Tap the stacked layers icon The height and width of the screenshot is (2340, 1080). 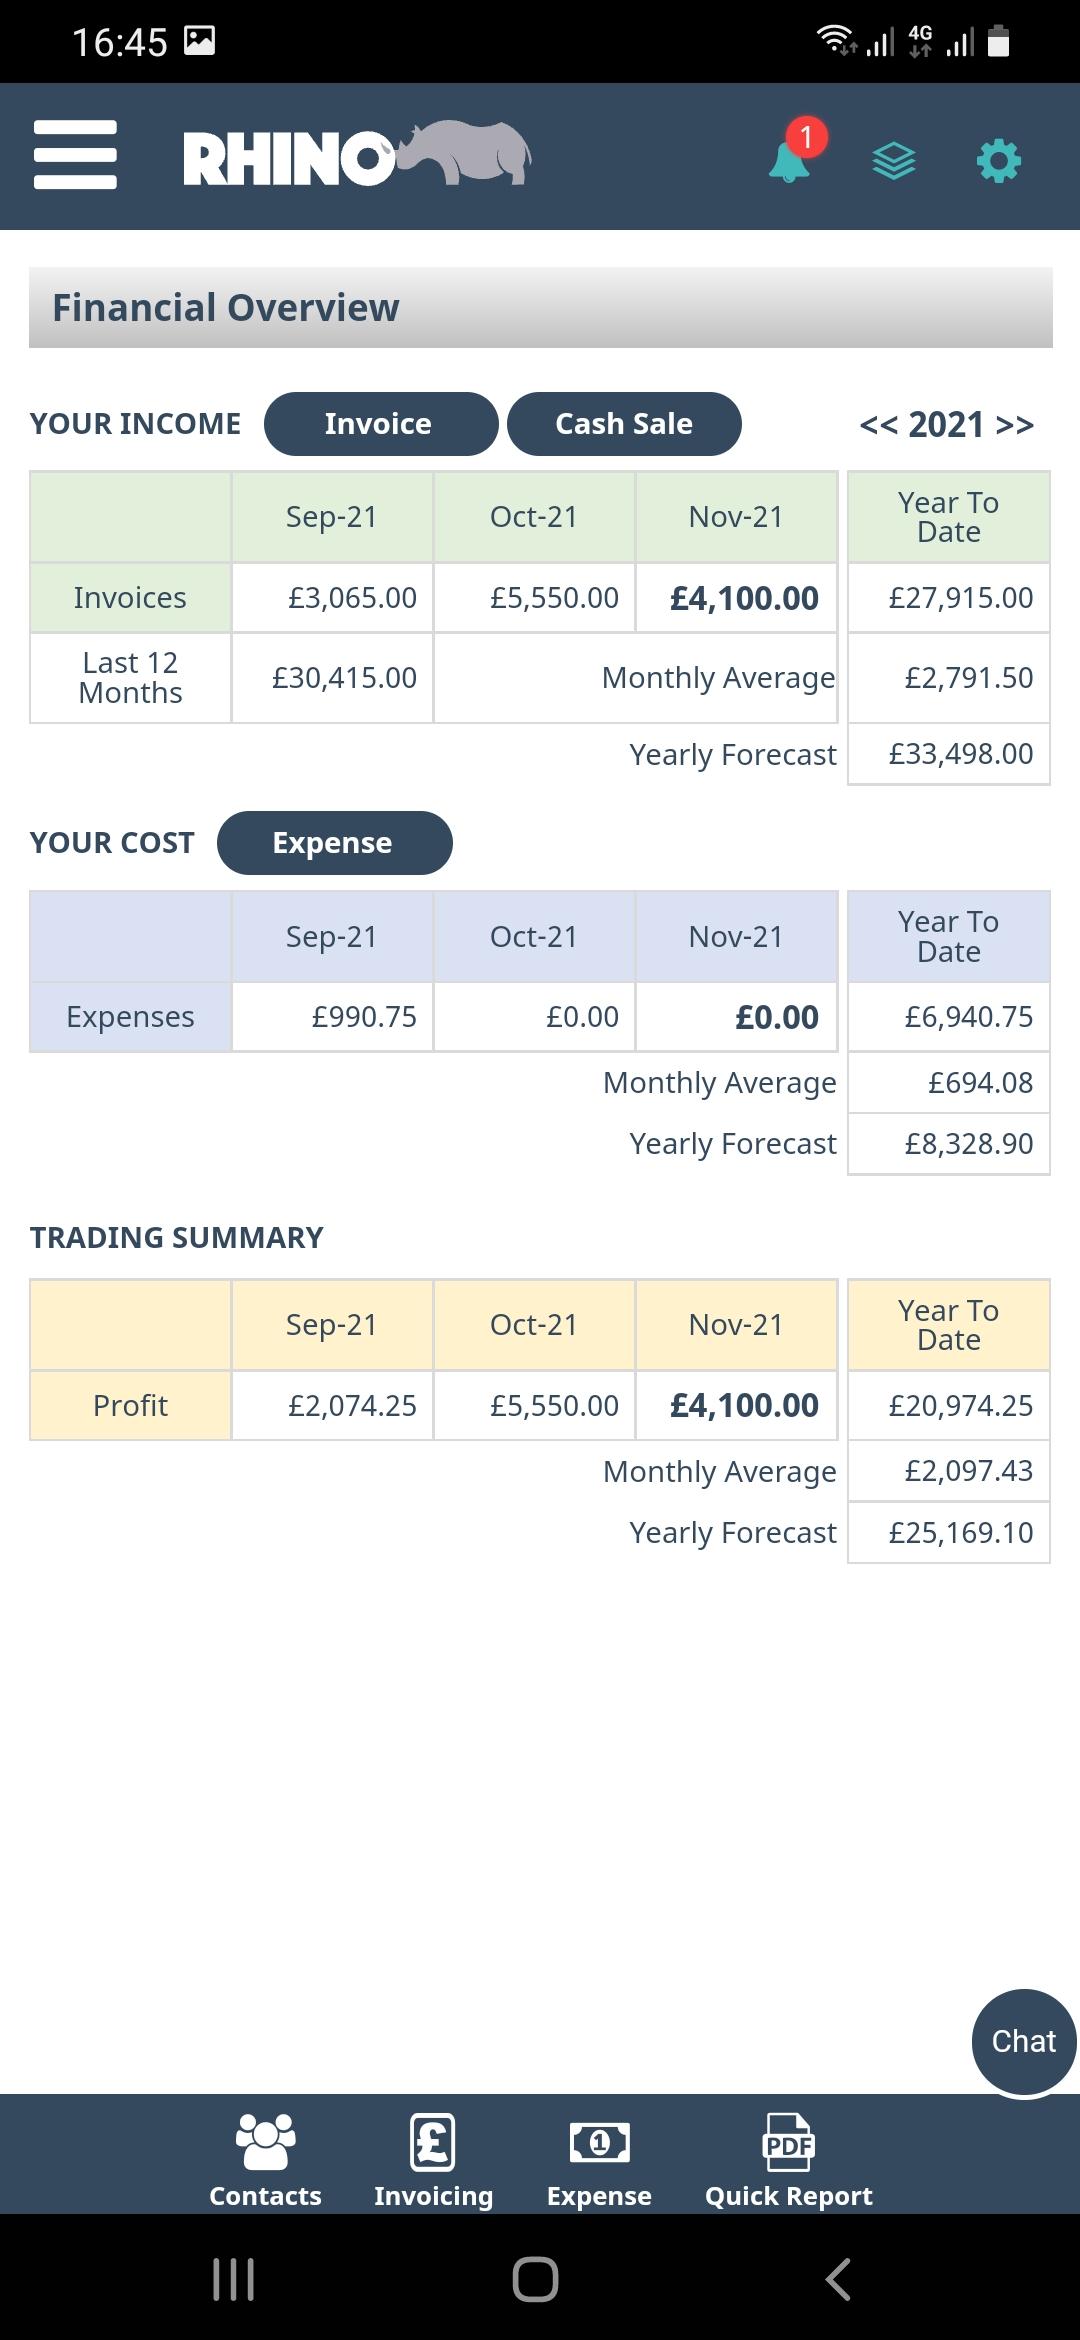click(x=894, y=160)
